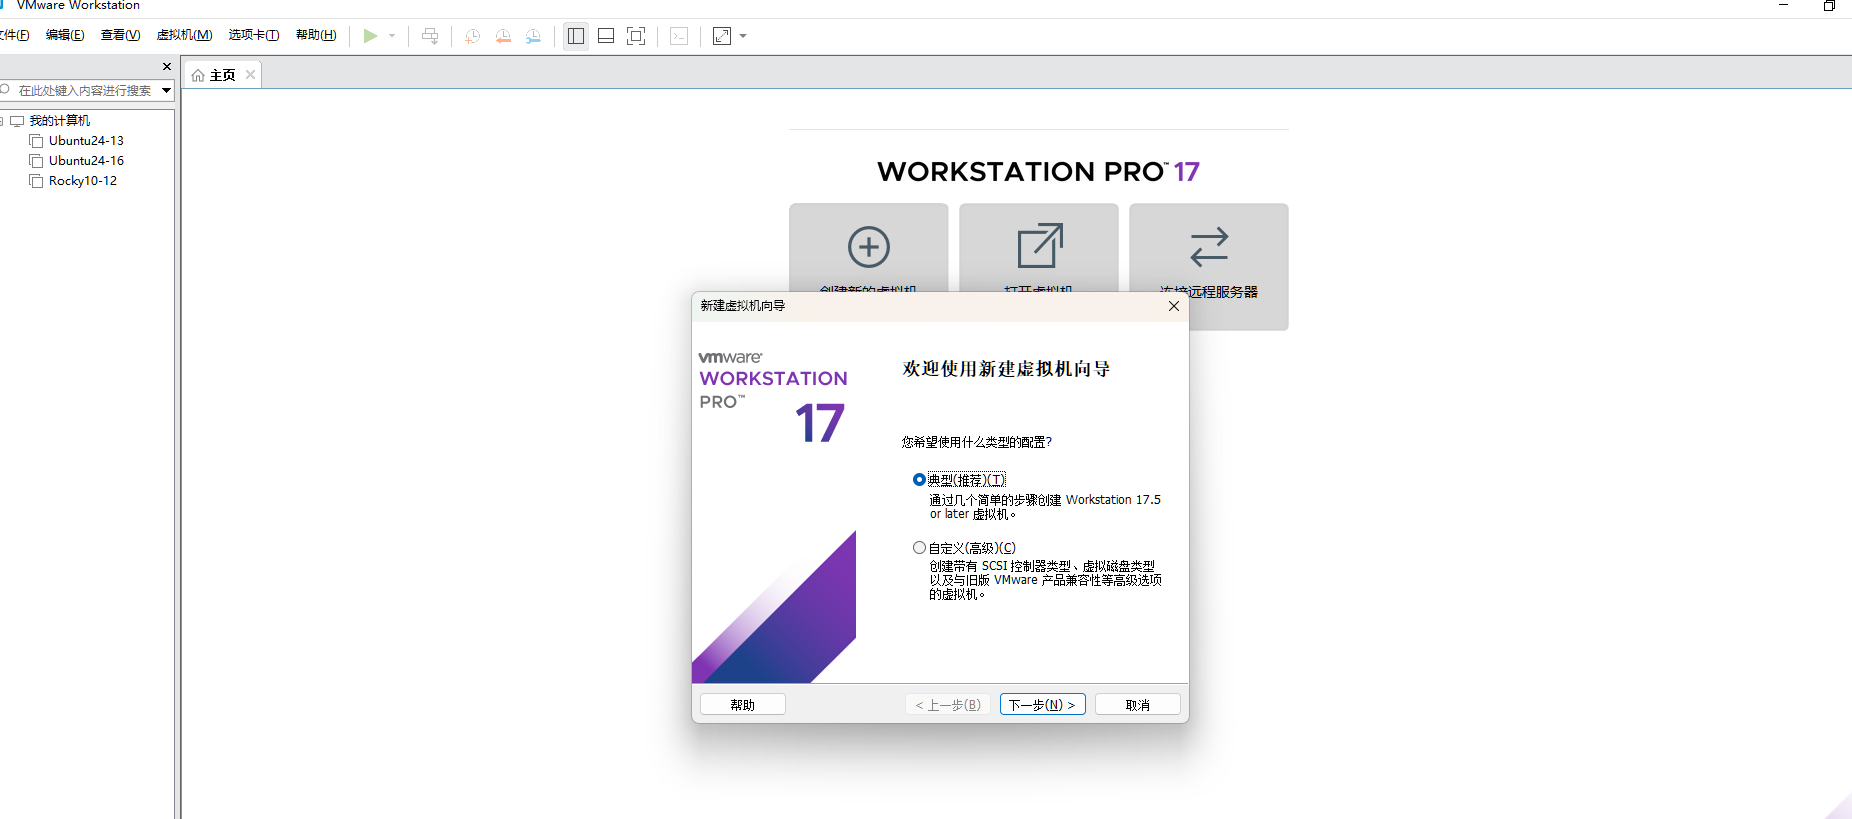Click the revert to snapshot icon
This screenshot has height=819, width=1852.
click(x=503, y=36)
